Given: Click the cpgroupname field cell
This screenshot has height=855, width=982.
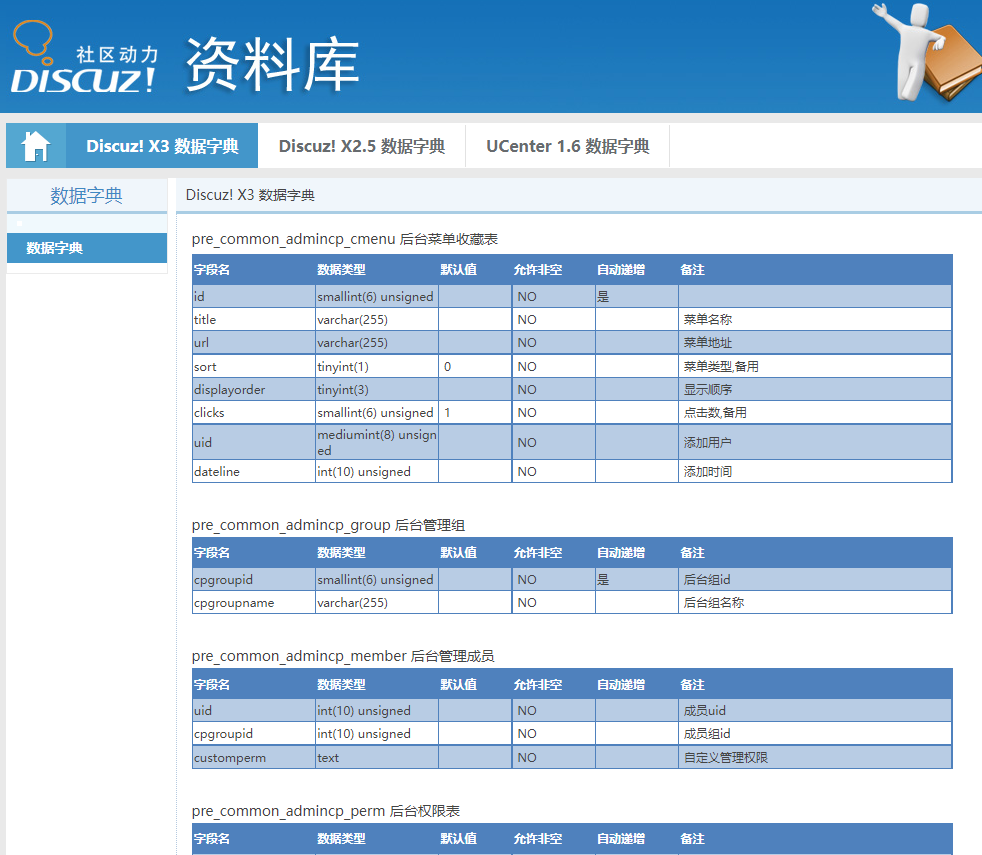Looking at the screenshot, I should click(254, 603).
